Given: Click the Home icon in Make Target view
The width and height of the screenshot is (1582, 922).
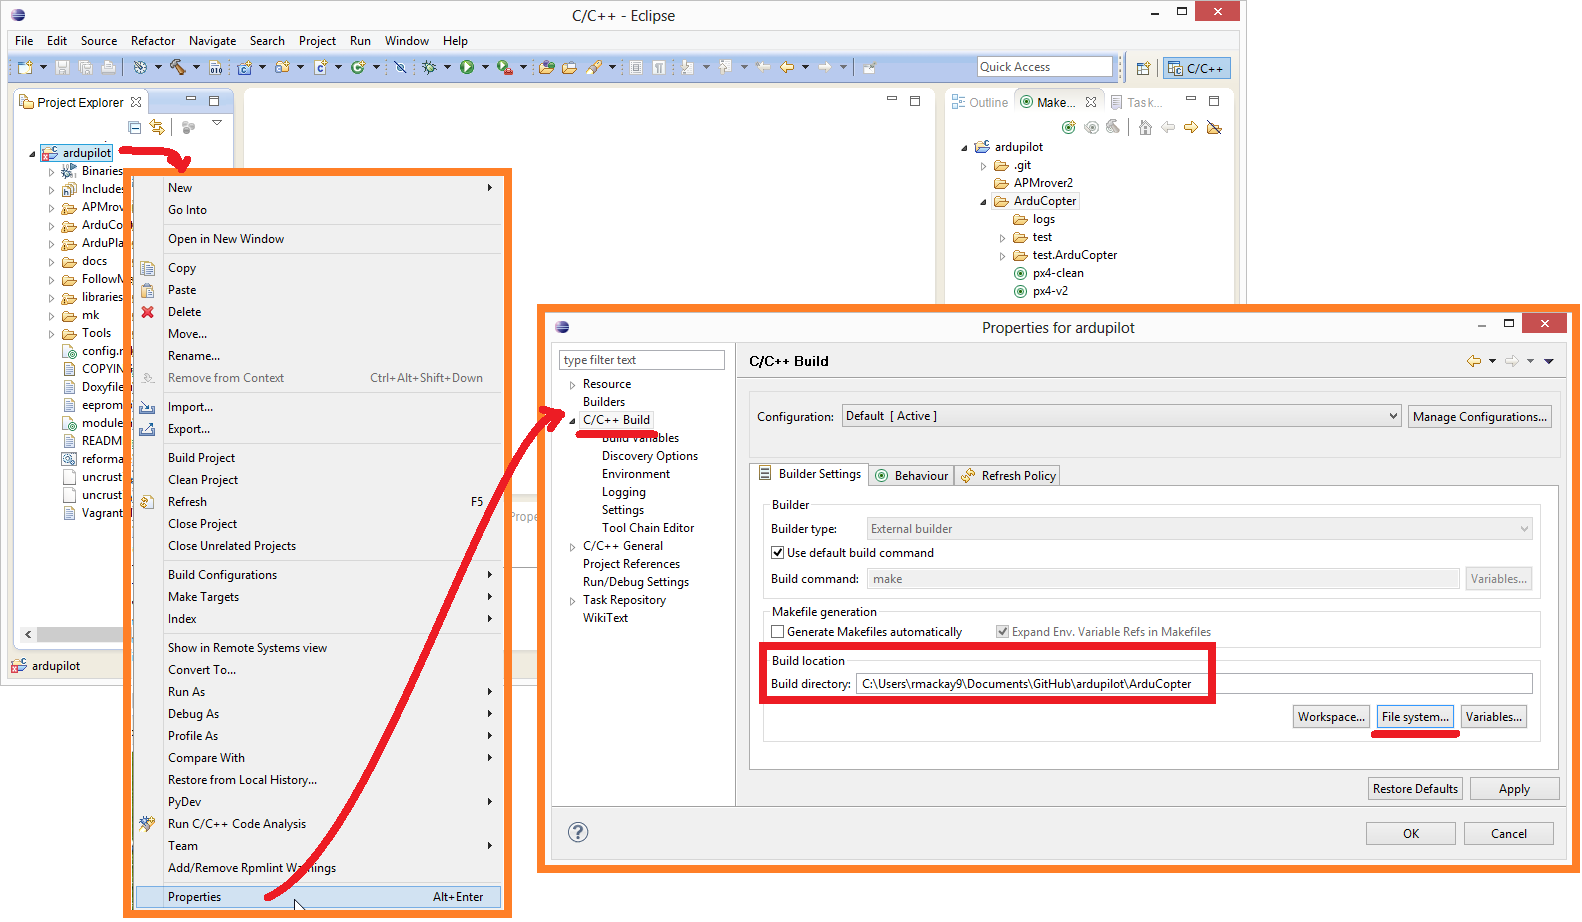Looking at the screenshot, I should (1145, 127).
